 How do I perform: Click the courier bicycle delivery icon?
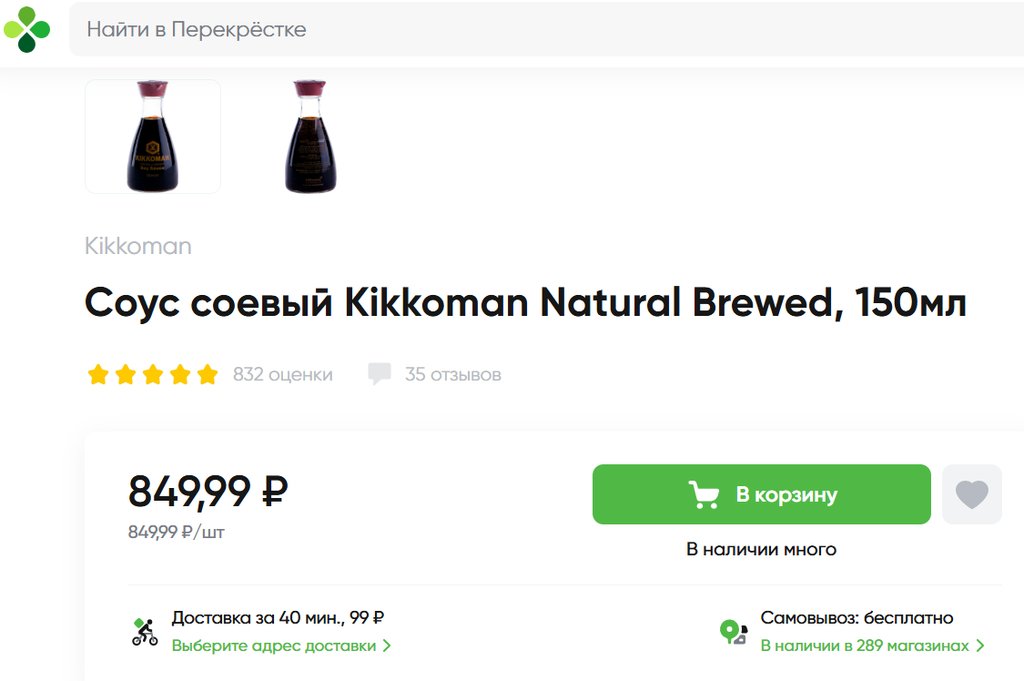click(145, 632)
